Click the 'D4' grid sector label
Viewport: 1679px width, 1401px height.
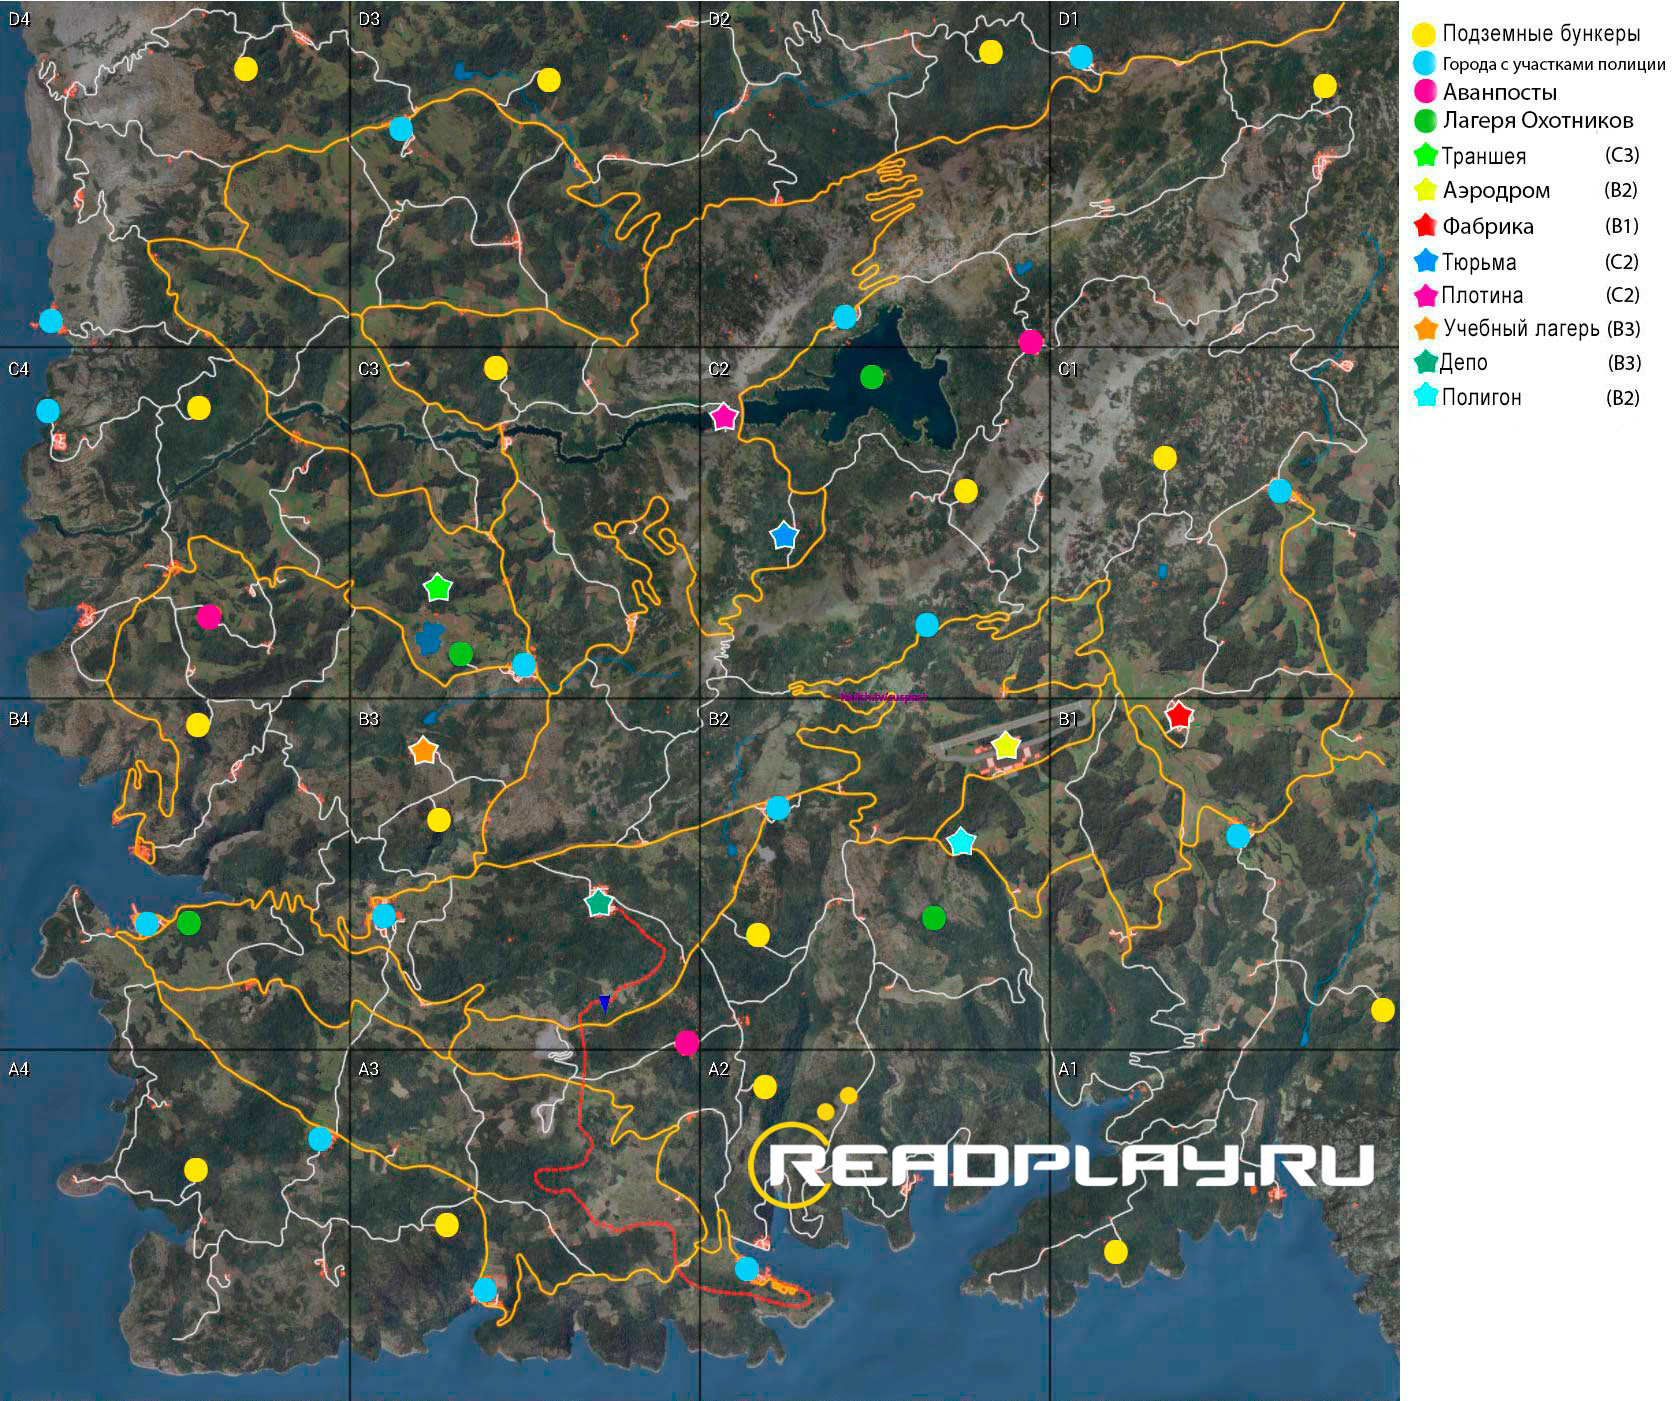coord(19,19)
